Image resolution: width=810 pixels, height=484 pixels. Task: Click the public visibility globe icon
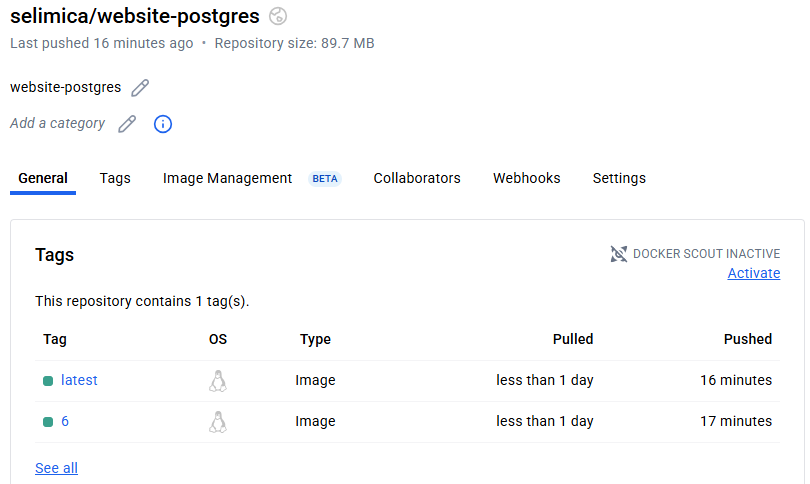point(279,16)
